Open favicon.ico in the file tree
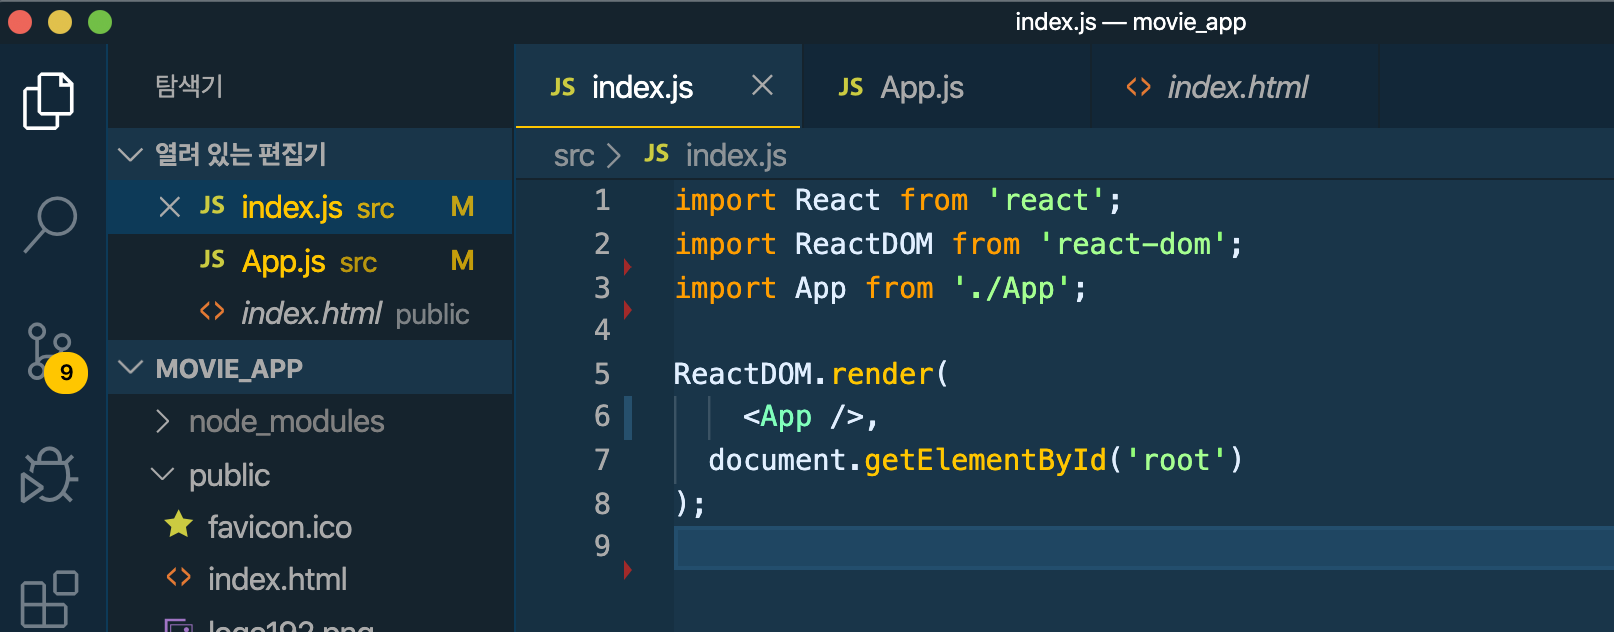The height and width of the screenshot is (632, 1614). [310, 527]
